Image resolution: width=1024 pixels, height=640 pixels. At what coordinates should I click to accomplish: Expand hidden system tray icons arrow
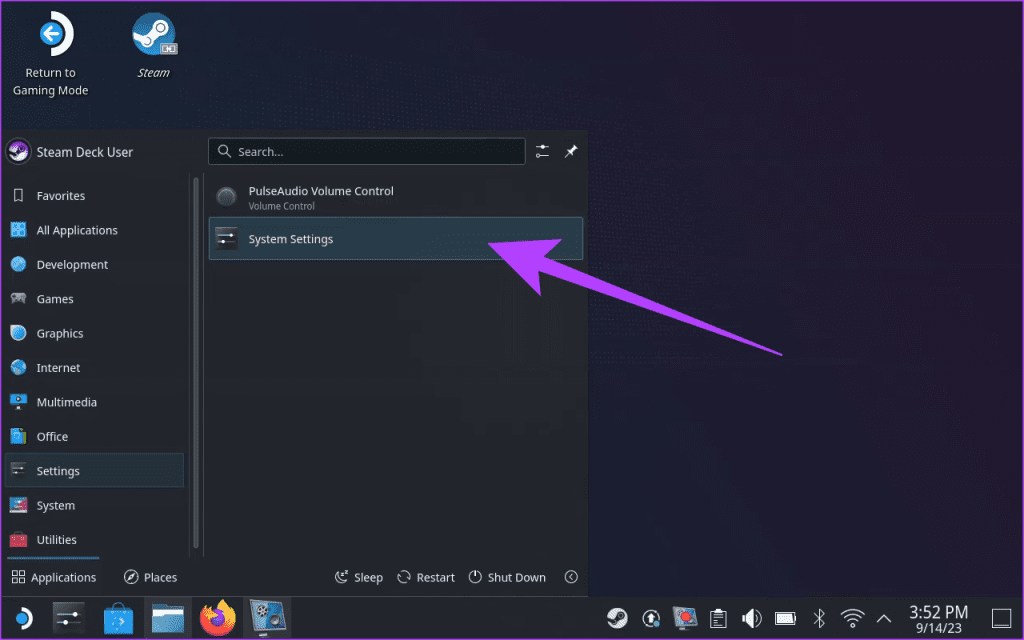884,618
